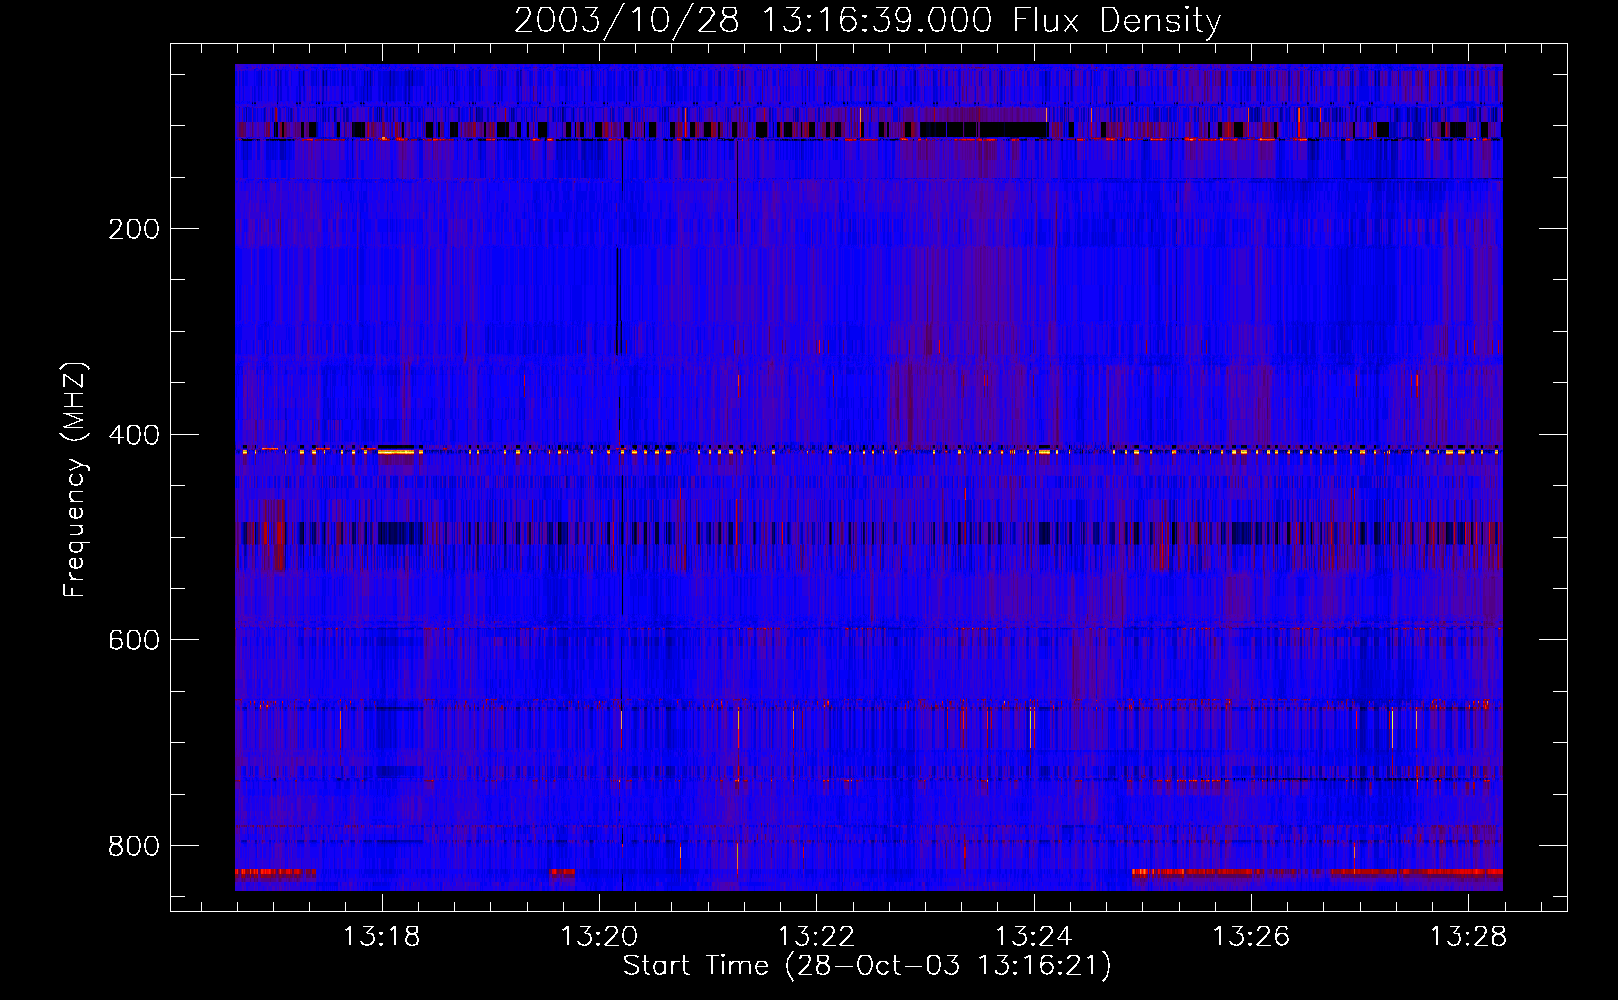Click the 'Frequency (MHZ)' axis label
This screenshot has width=1618, height=1000.
click(75, 479)
